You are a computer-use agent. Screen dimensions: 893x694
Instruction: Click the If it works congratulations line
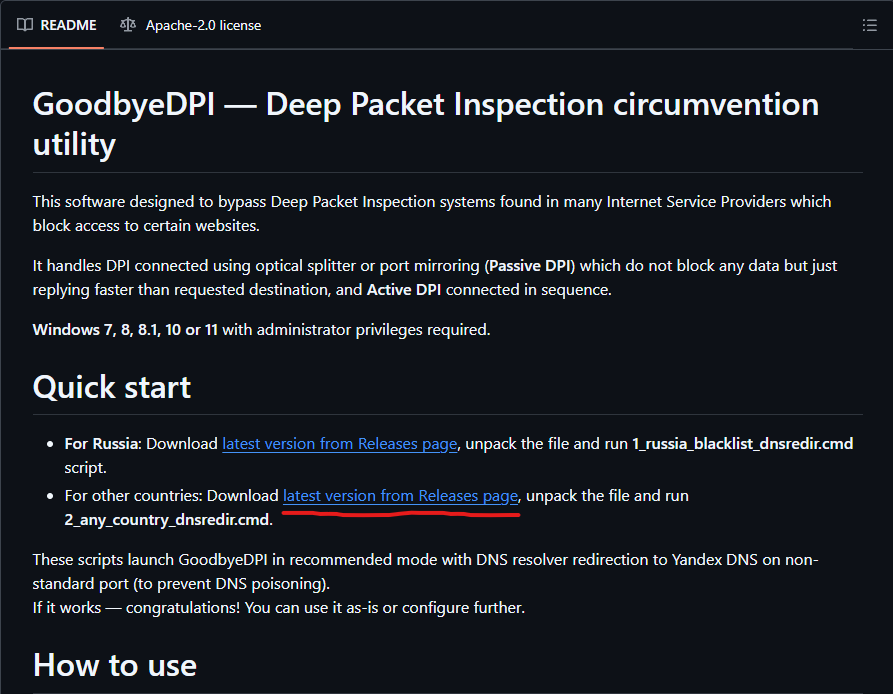coord(278,607)
